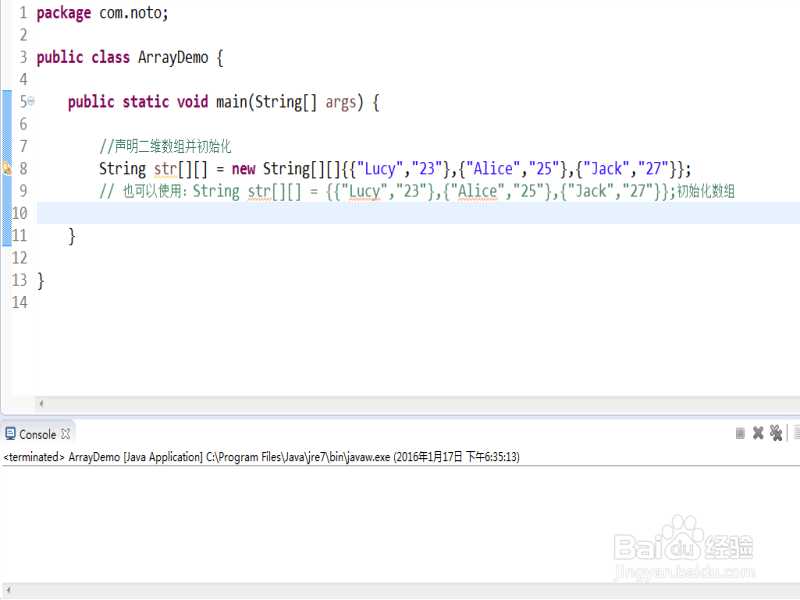
Task: Click Remove All Terminated Launches icon
Action: pos(776,433)
